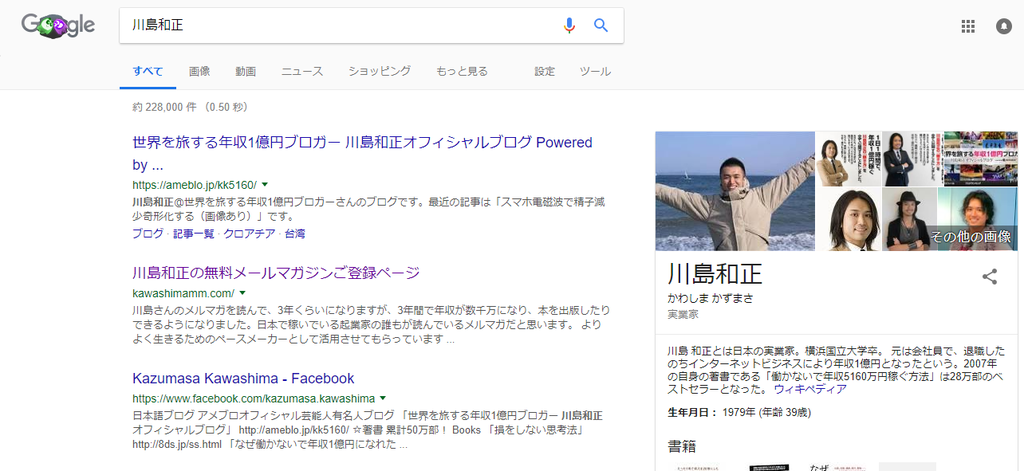
Task: Open the Google apps grid
Action: 968,26
